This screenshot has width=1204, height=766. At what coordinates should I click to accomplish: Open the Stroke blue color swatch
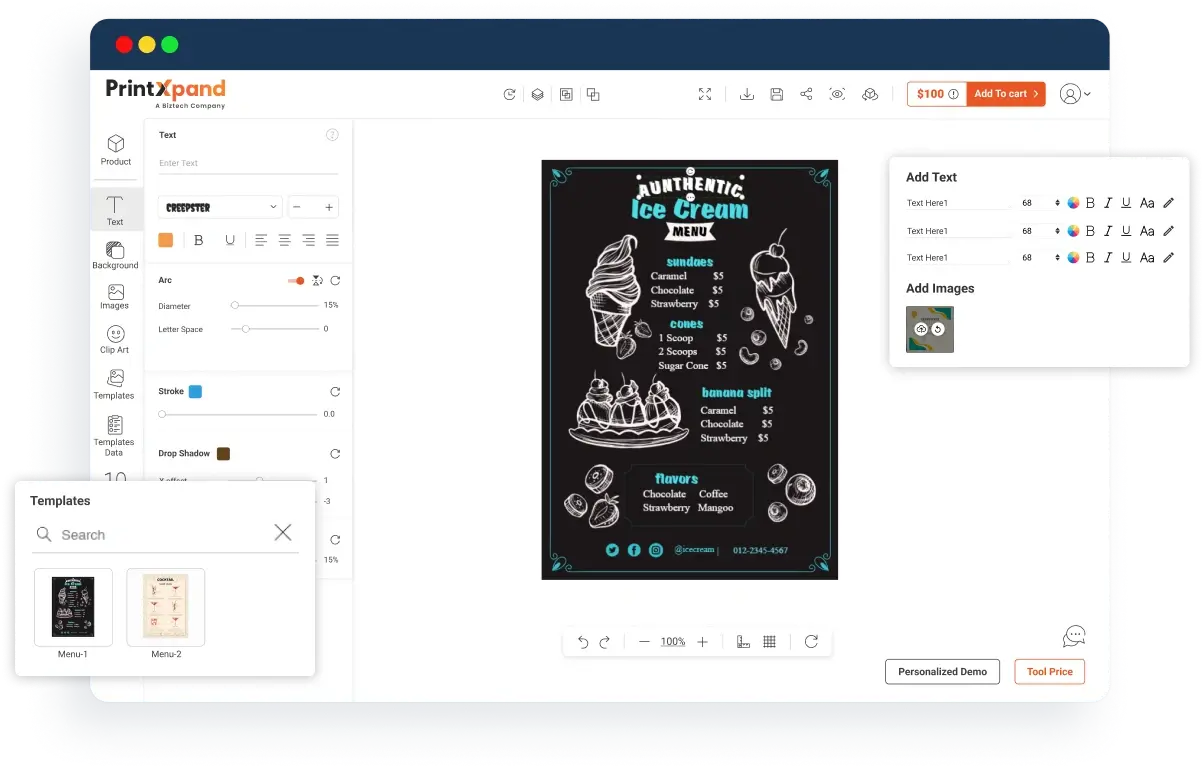pyautogui.click(x=195, y=392)
